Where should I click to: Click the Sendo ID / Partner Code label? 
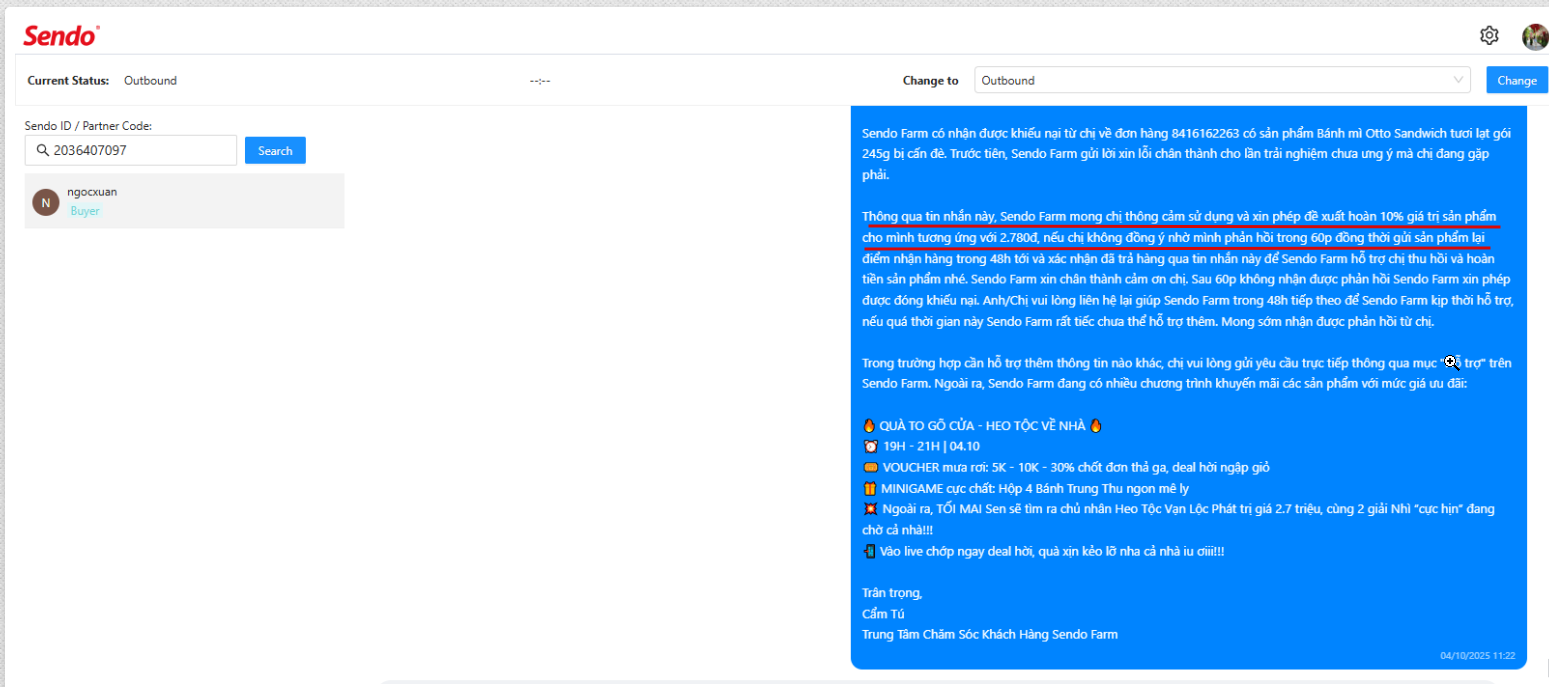point(88,126)
